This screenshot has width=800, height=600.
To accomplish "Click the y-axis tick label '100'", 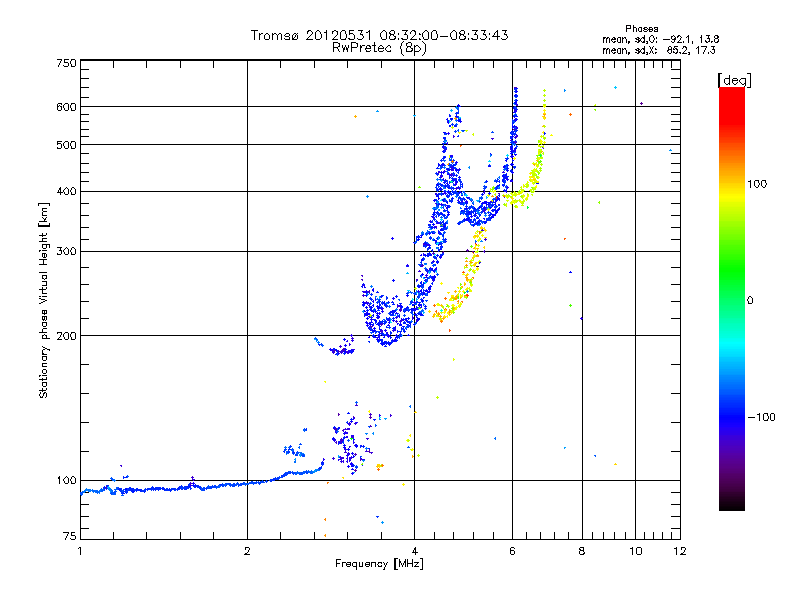I will pyautogui.click(x=66, y=481).
